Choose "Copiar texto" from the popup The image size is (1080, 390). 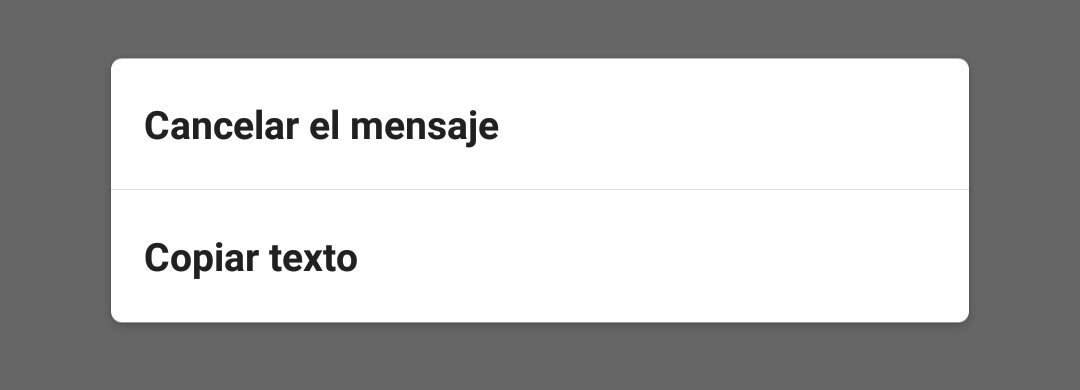pyautogui.click(x=539, y=256)
